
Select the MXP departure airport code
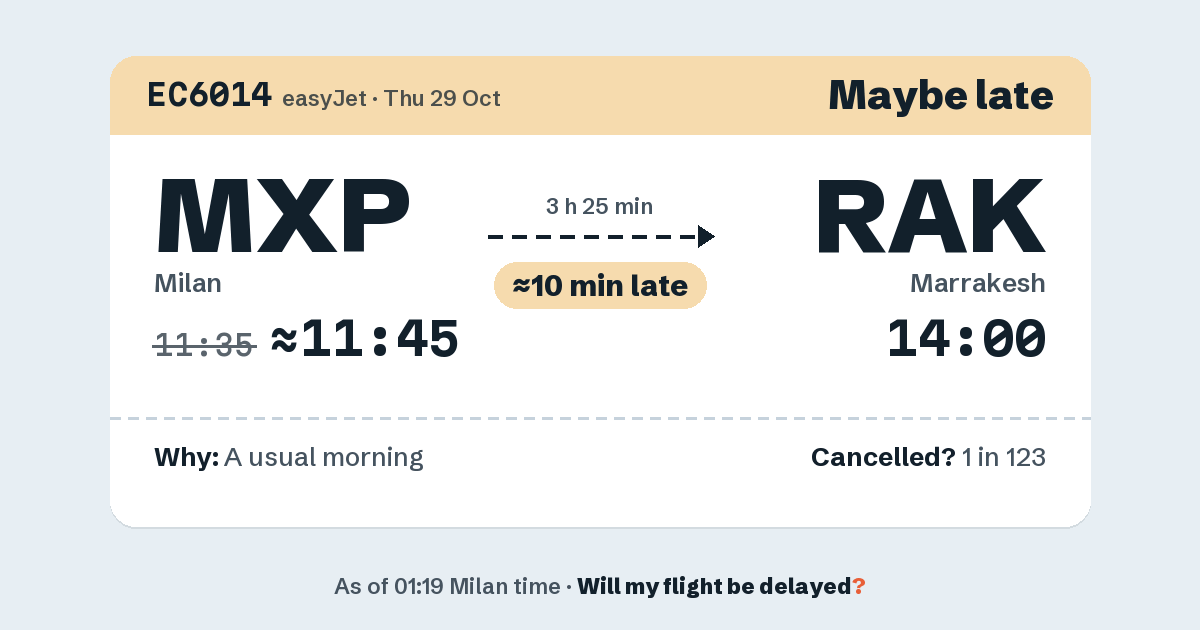(x=283, y=215)
